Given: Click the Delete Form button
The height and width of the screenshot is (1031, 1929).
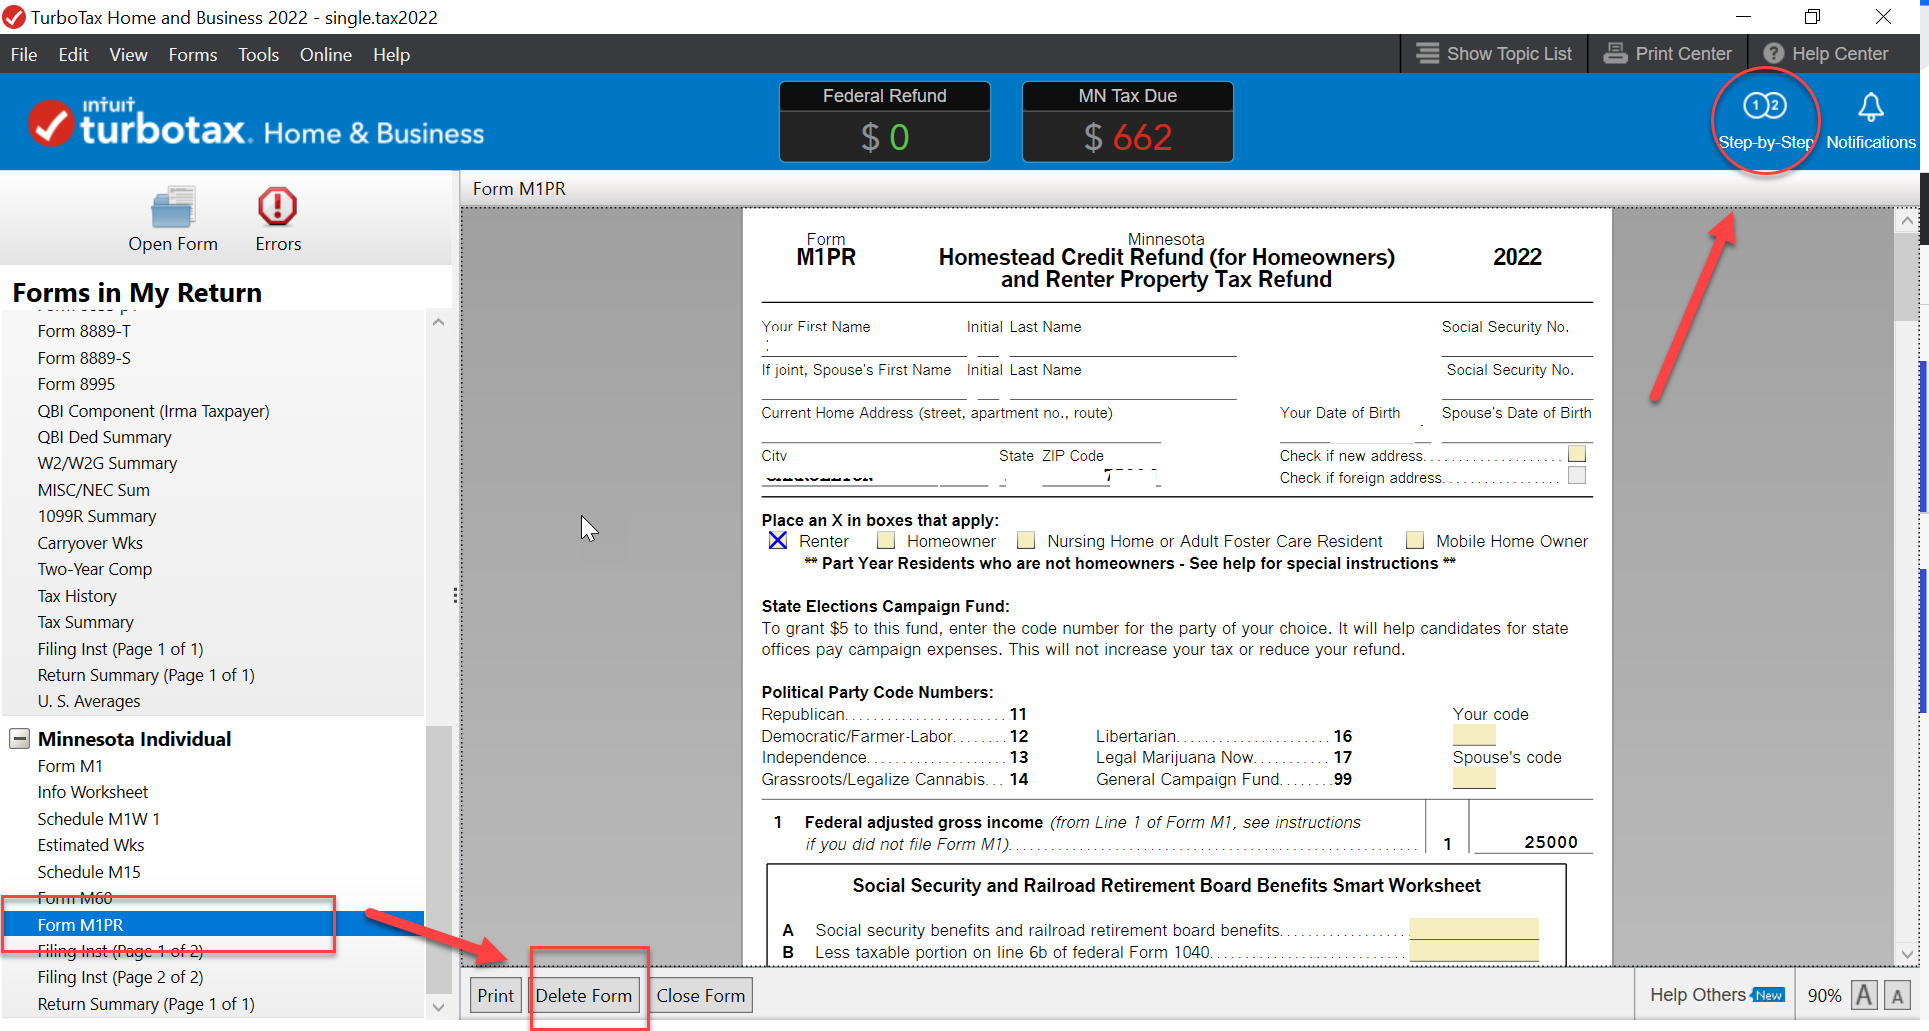Looking at the screenshot, I should point(583,995).
